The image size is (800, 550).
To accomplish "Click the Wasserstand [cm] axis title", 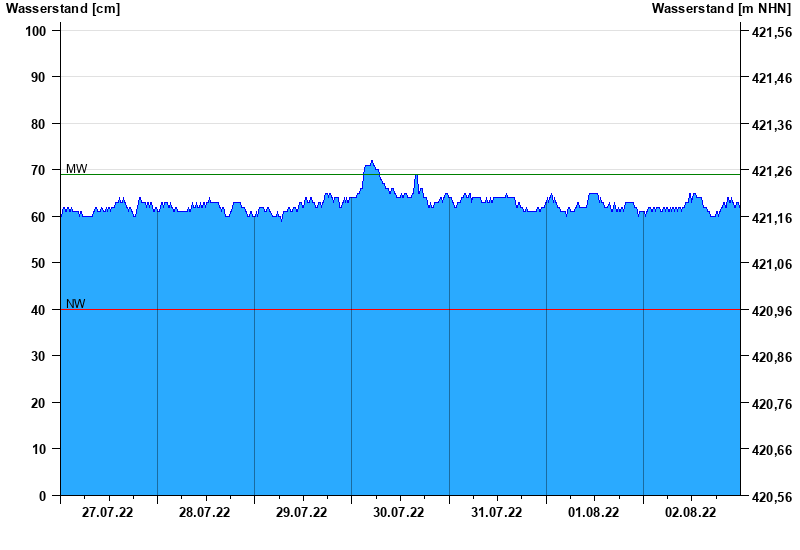I will point(63,8).
